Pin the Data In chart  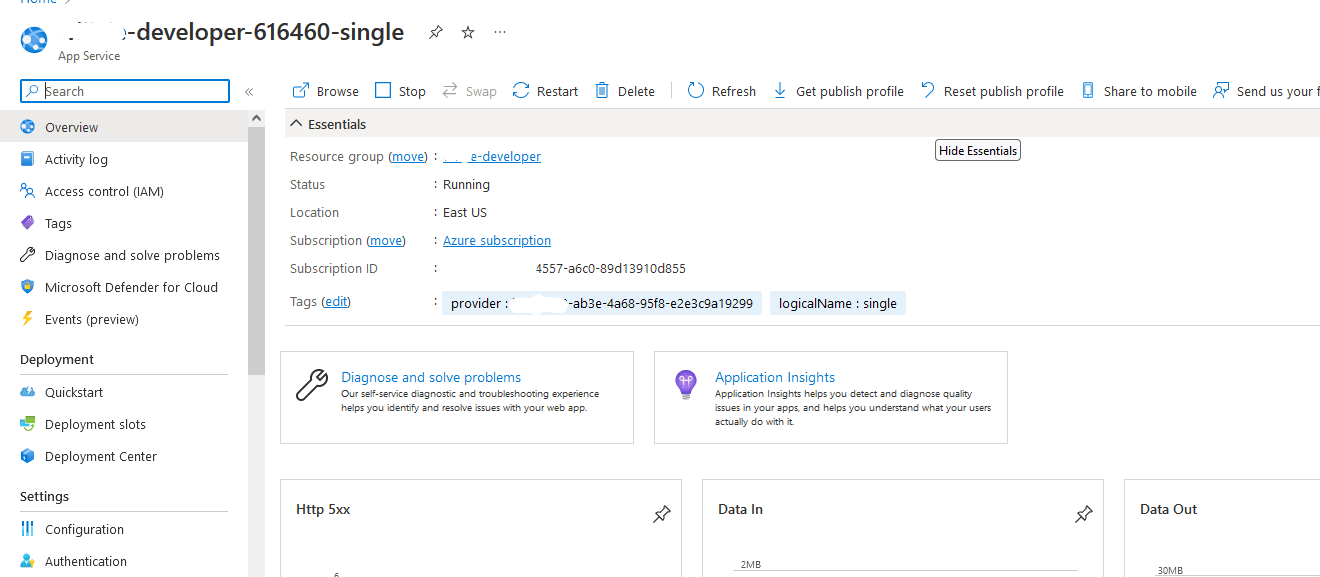(1083, 514)
